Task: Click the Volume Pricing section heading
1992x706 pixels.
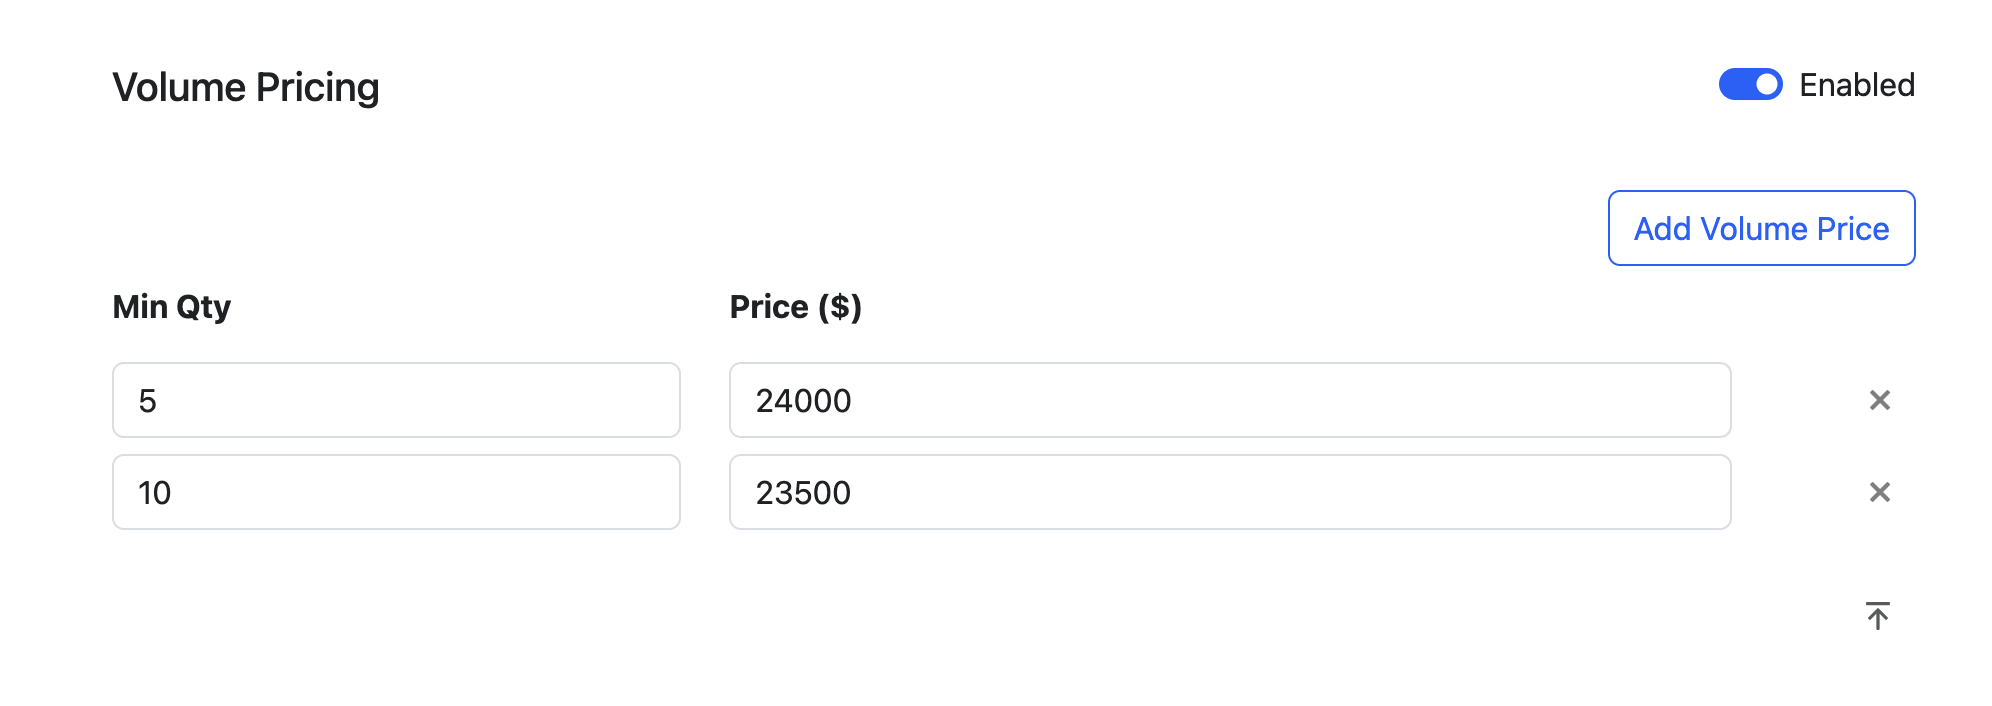Action: (246, 87)
